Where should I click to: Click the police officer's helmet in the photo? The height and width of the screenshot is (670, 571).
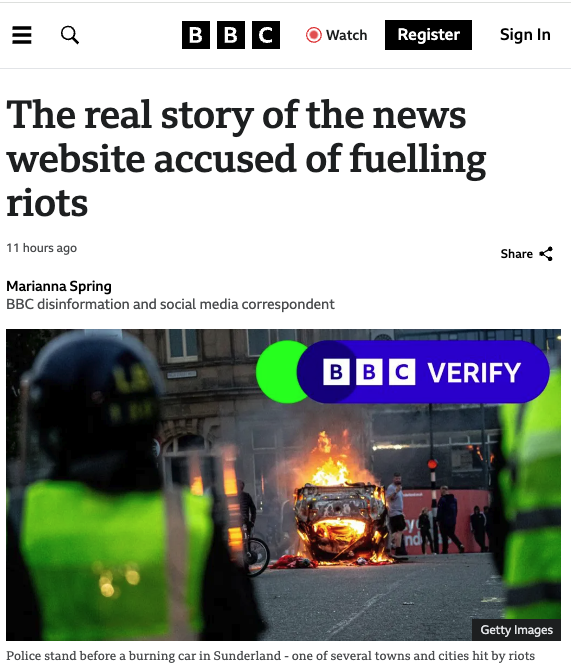92,394
